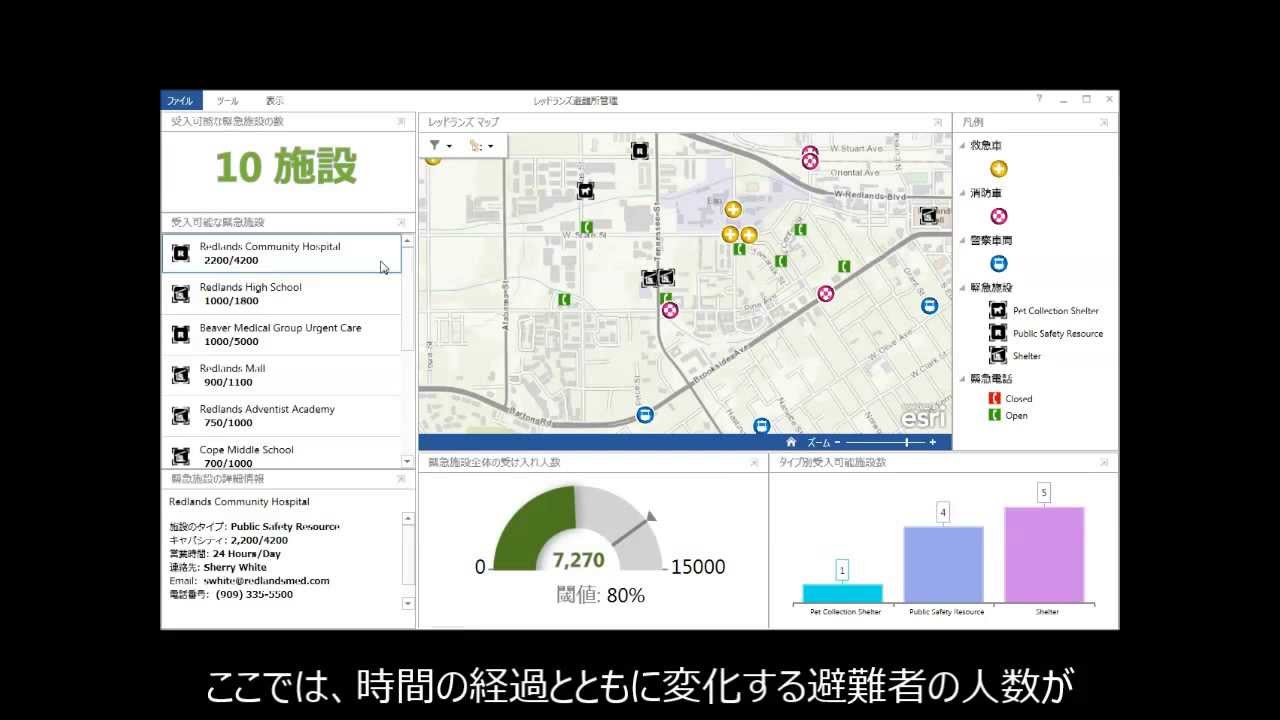The width and height of the screenshot is (1280, 720).
Task: Click Public Safety Resource legend icon
Action: [x=998, y=333]
